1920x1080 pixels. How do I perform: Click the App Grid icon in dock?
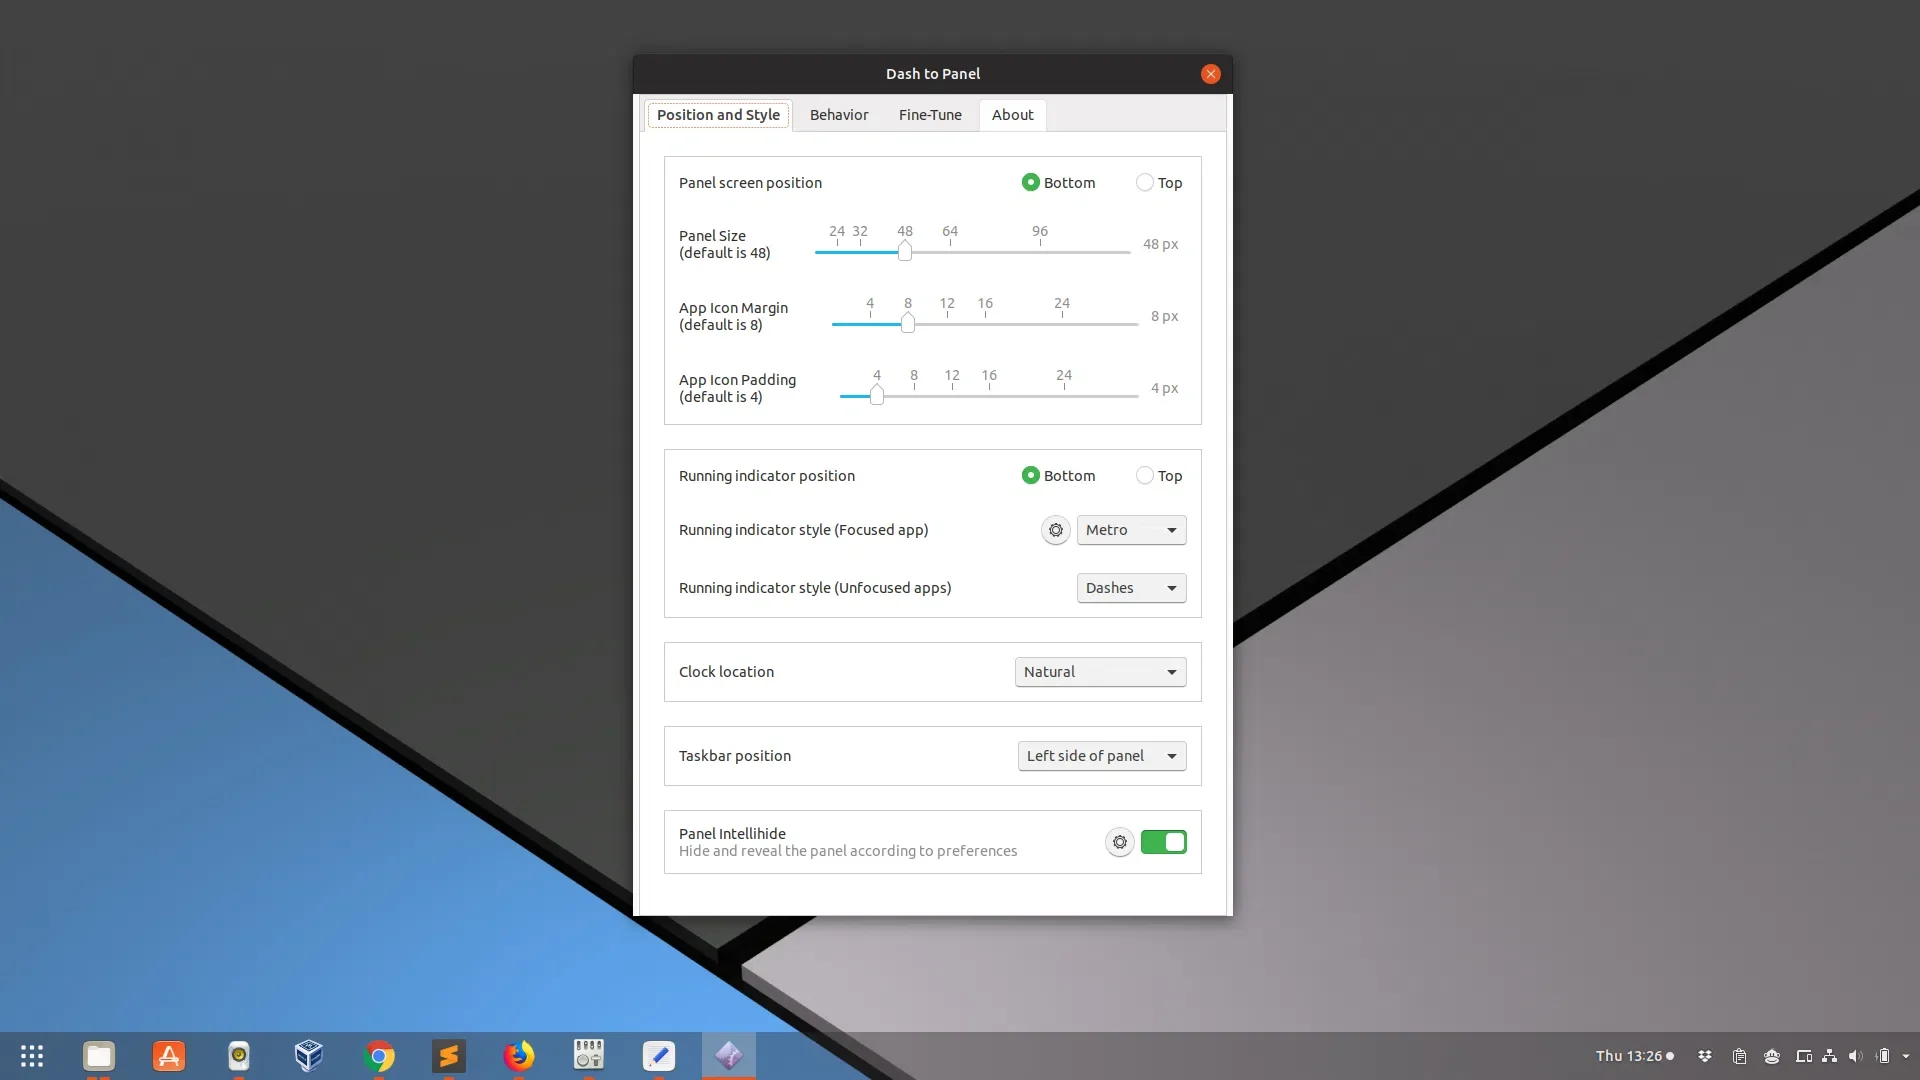point(32,1055)
